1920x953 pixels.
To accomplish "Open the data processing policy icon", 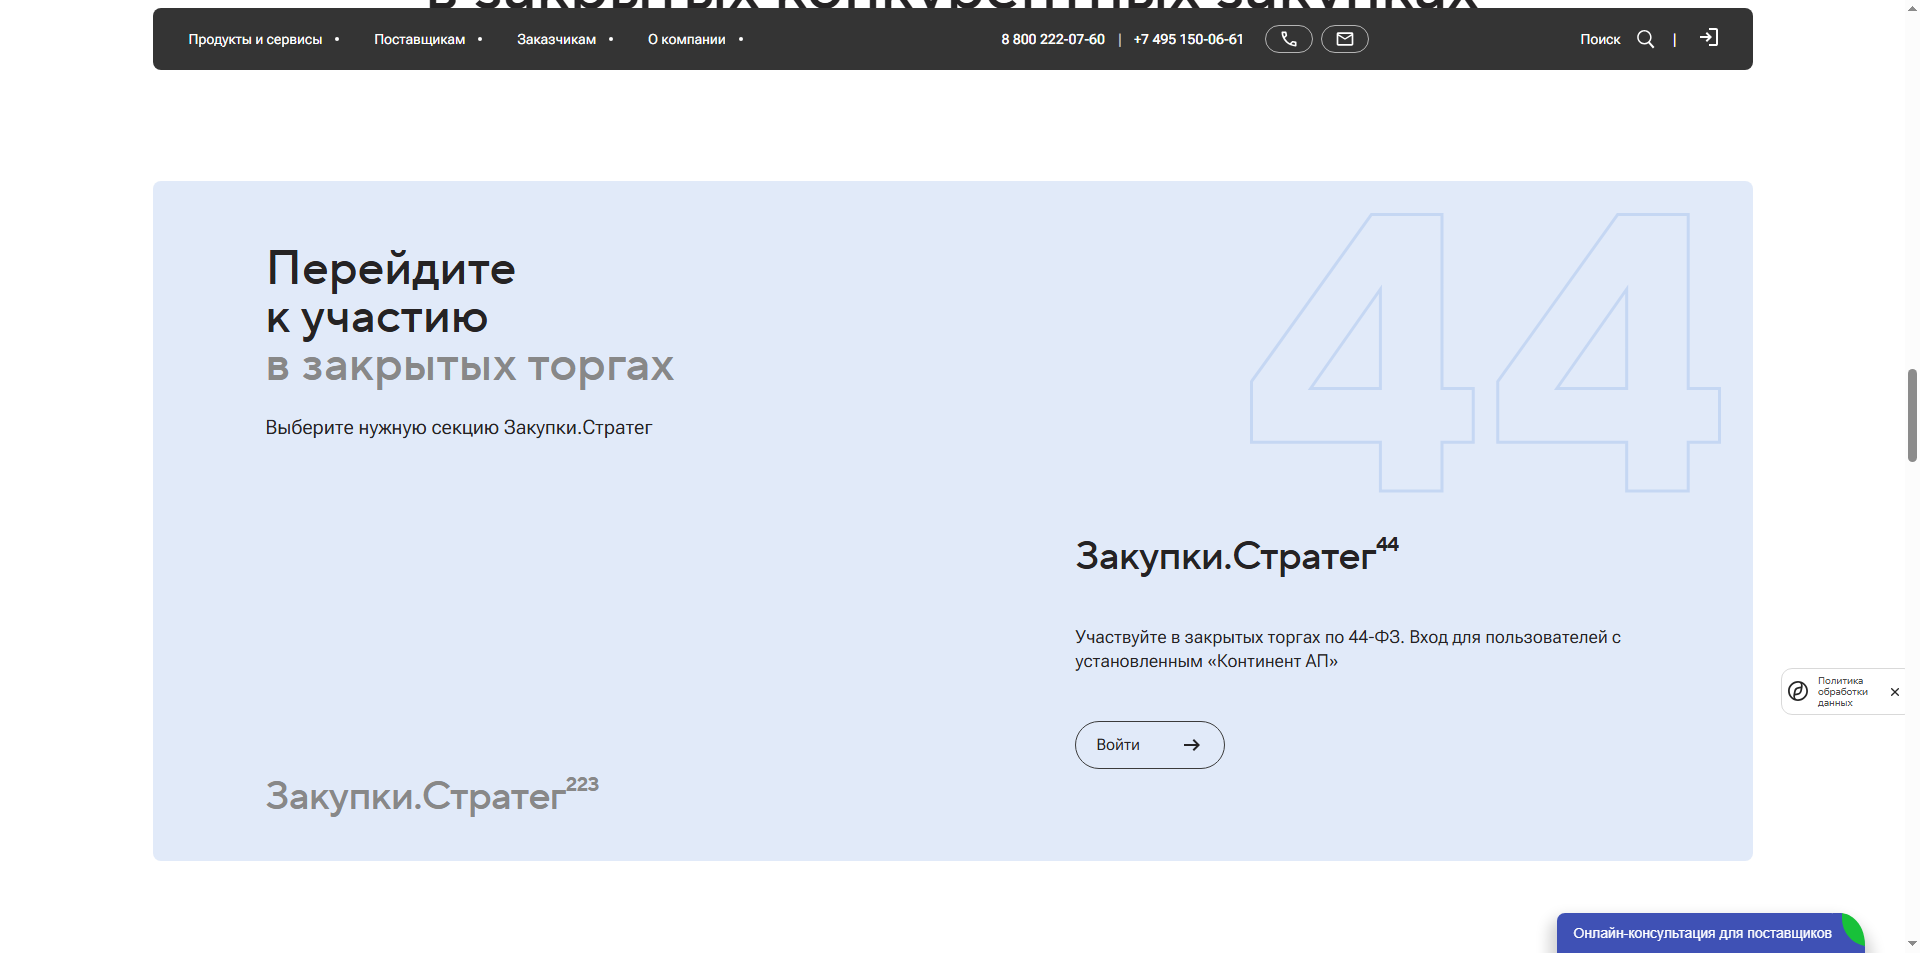I will (1798, 691).
